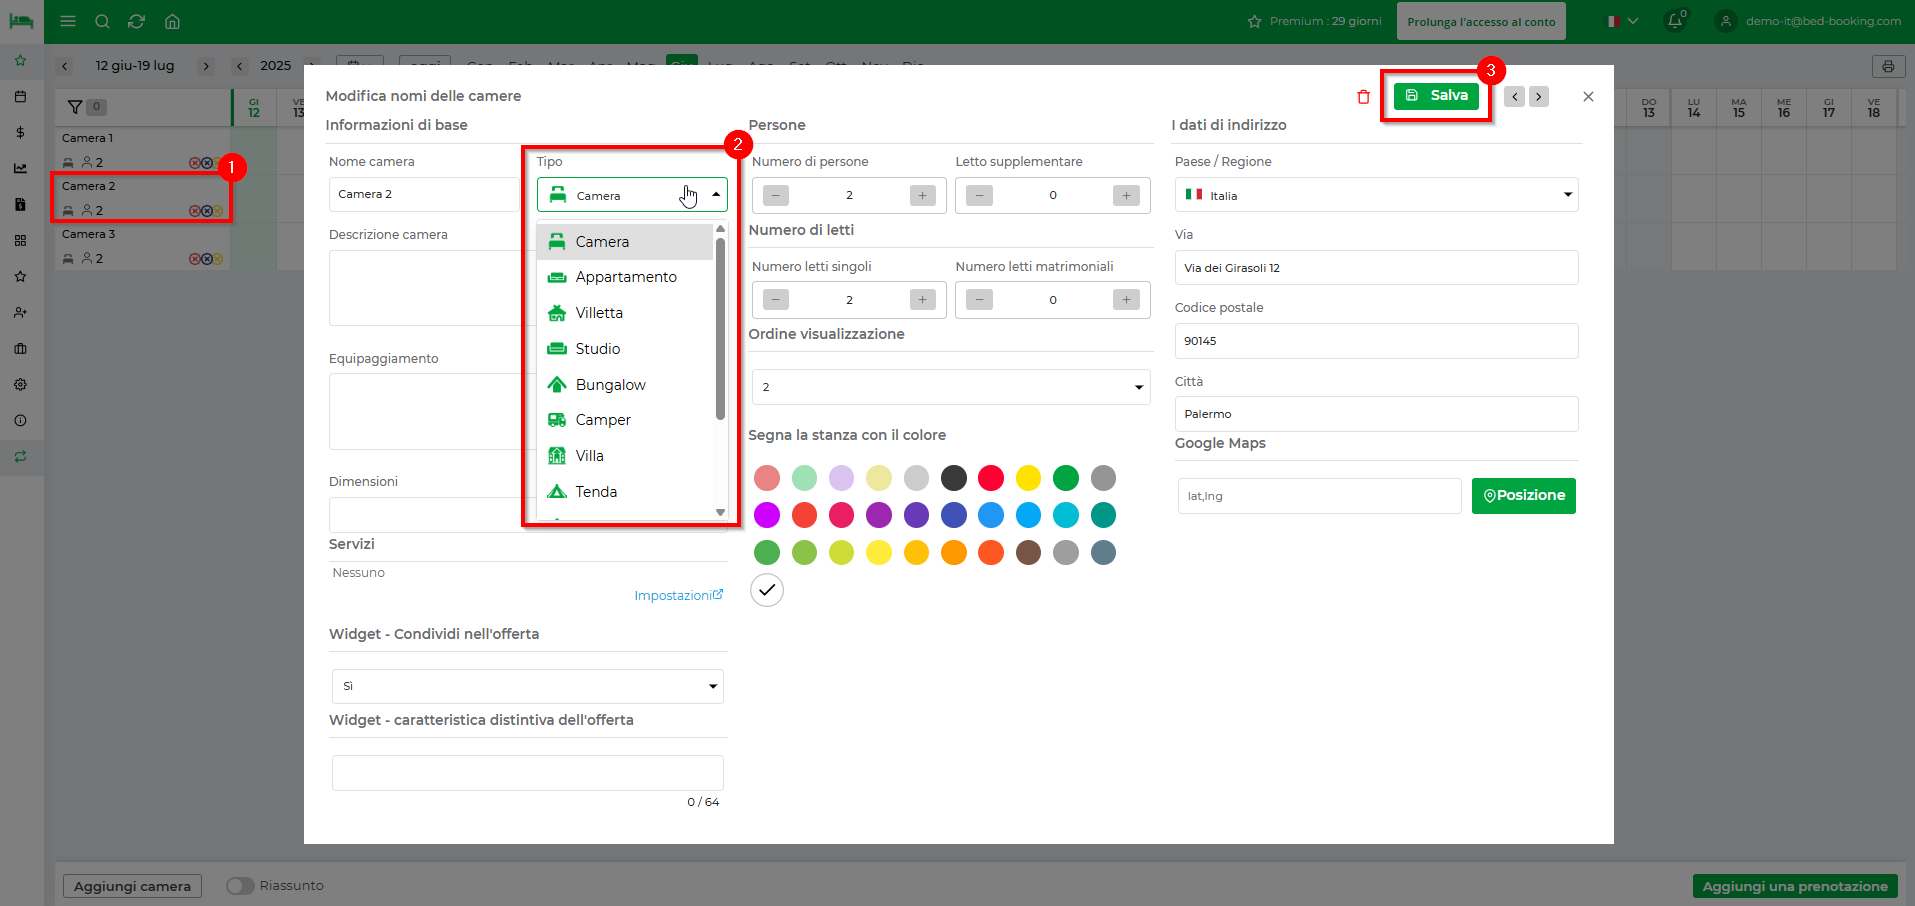Screen dimensions: 1915x906
Task: Decrease Numero letti matrimoniali with minus
Action: (980, 299)
